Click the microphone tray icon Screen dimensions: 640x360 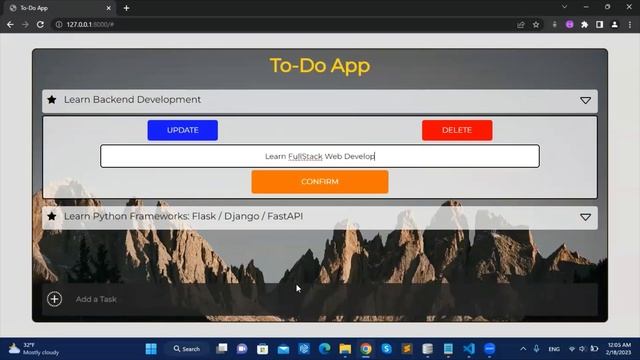(x=536, y=349)
